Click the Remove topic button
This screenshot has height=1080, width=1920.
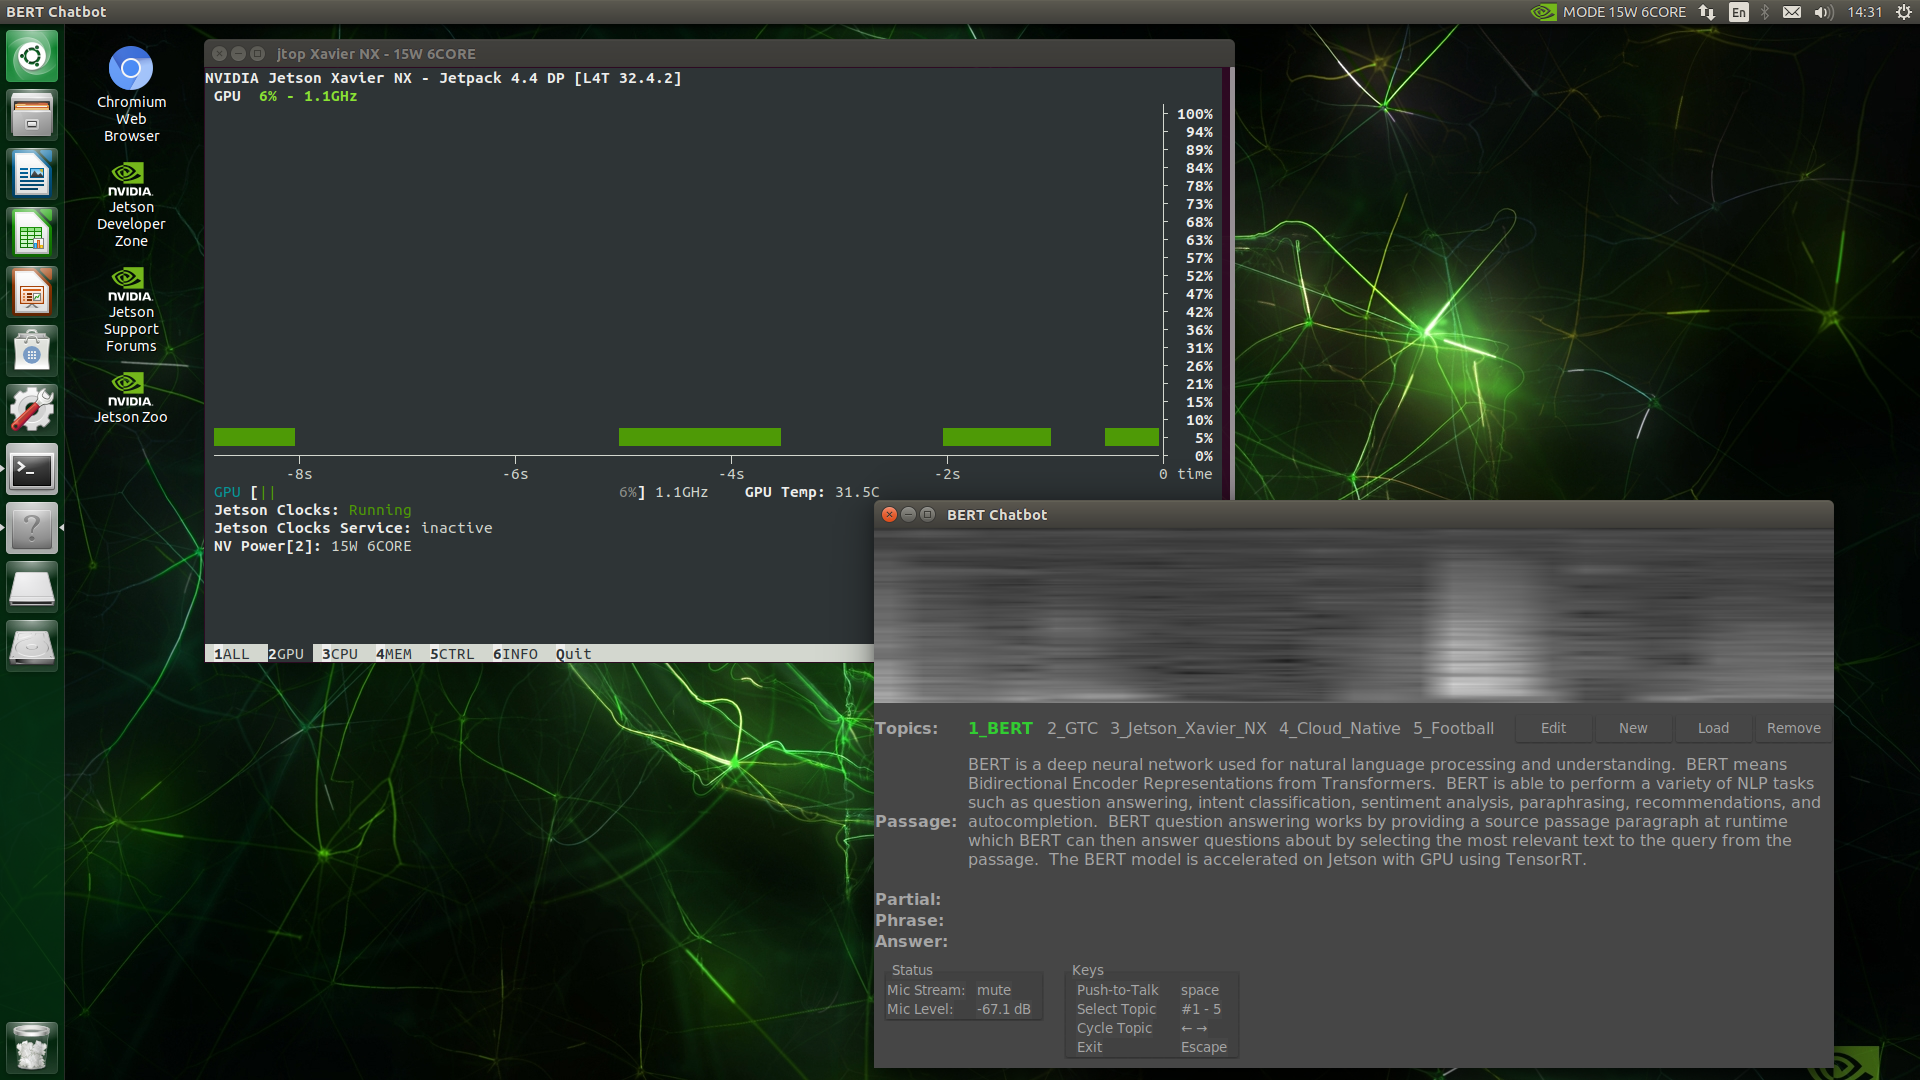(1794, 728)
